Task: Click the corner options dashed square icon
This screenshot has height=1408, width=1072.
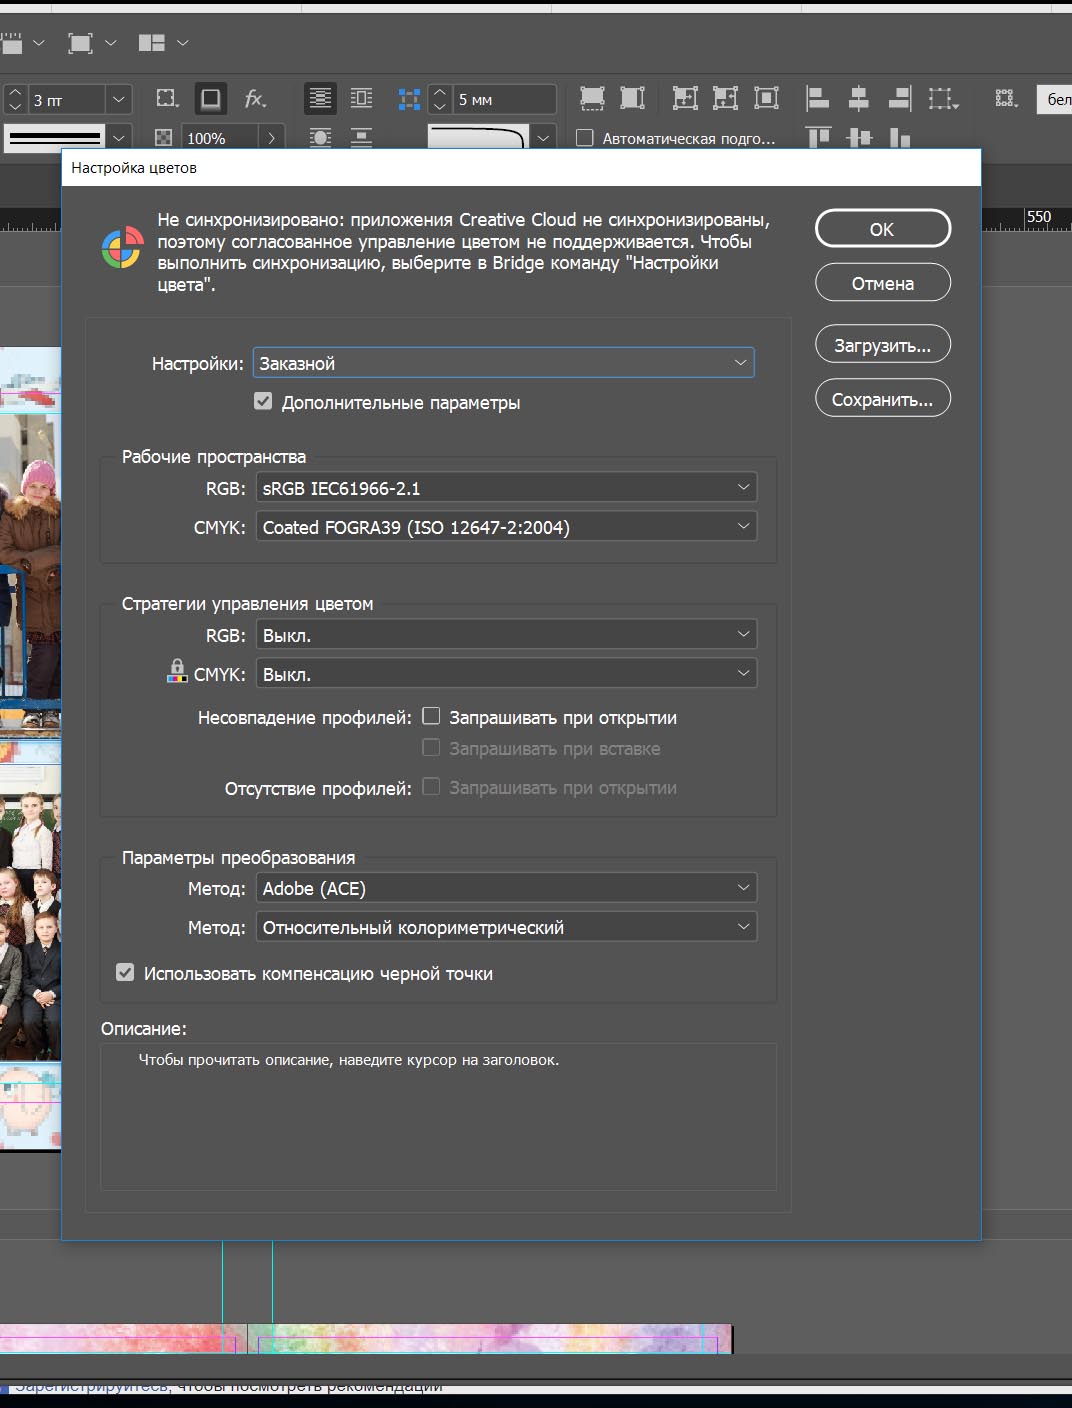Action: coord(167,99)
